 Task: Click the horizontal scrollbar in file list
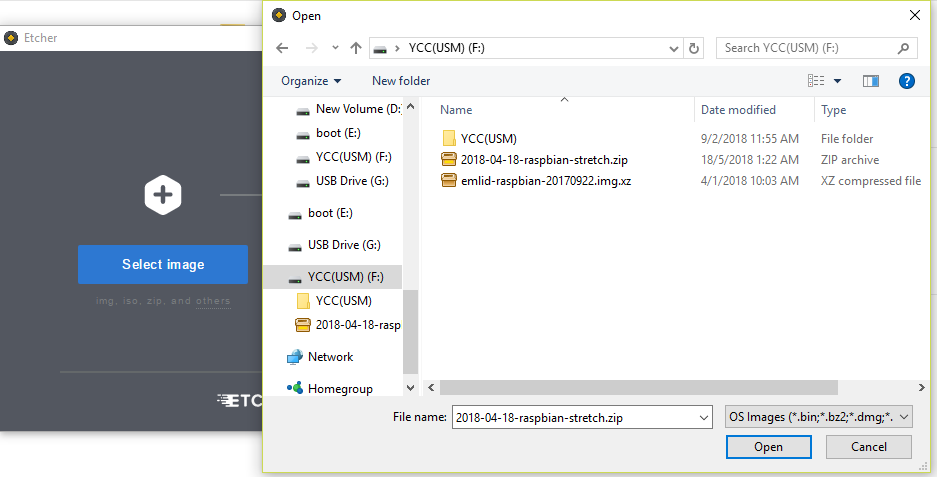670,386
